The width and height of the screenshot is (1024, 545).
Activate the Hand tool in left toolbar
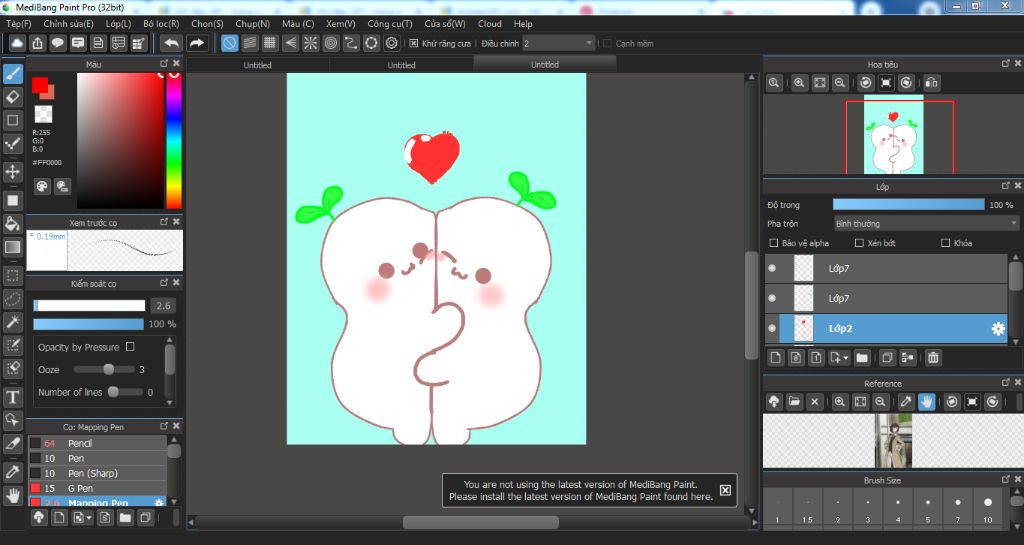coord(12,495)
